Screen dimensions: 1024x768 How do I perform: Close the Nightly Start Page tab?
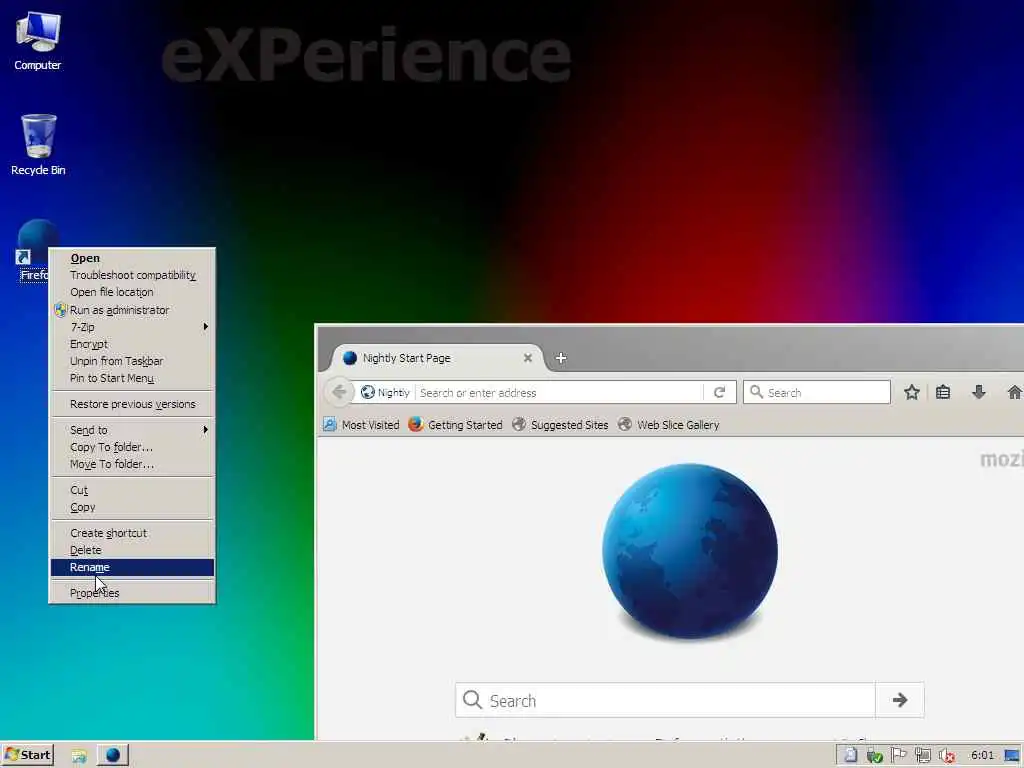click(x=528, y=358)
